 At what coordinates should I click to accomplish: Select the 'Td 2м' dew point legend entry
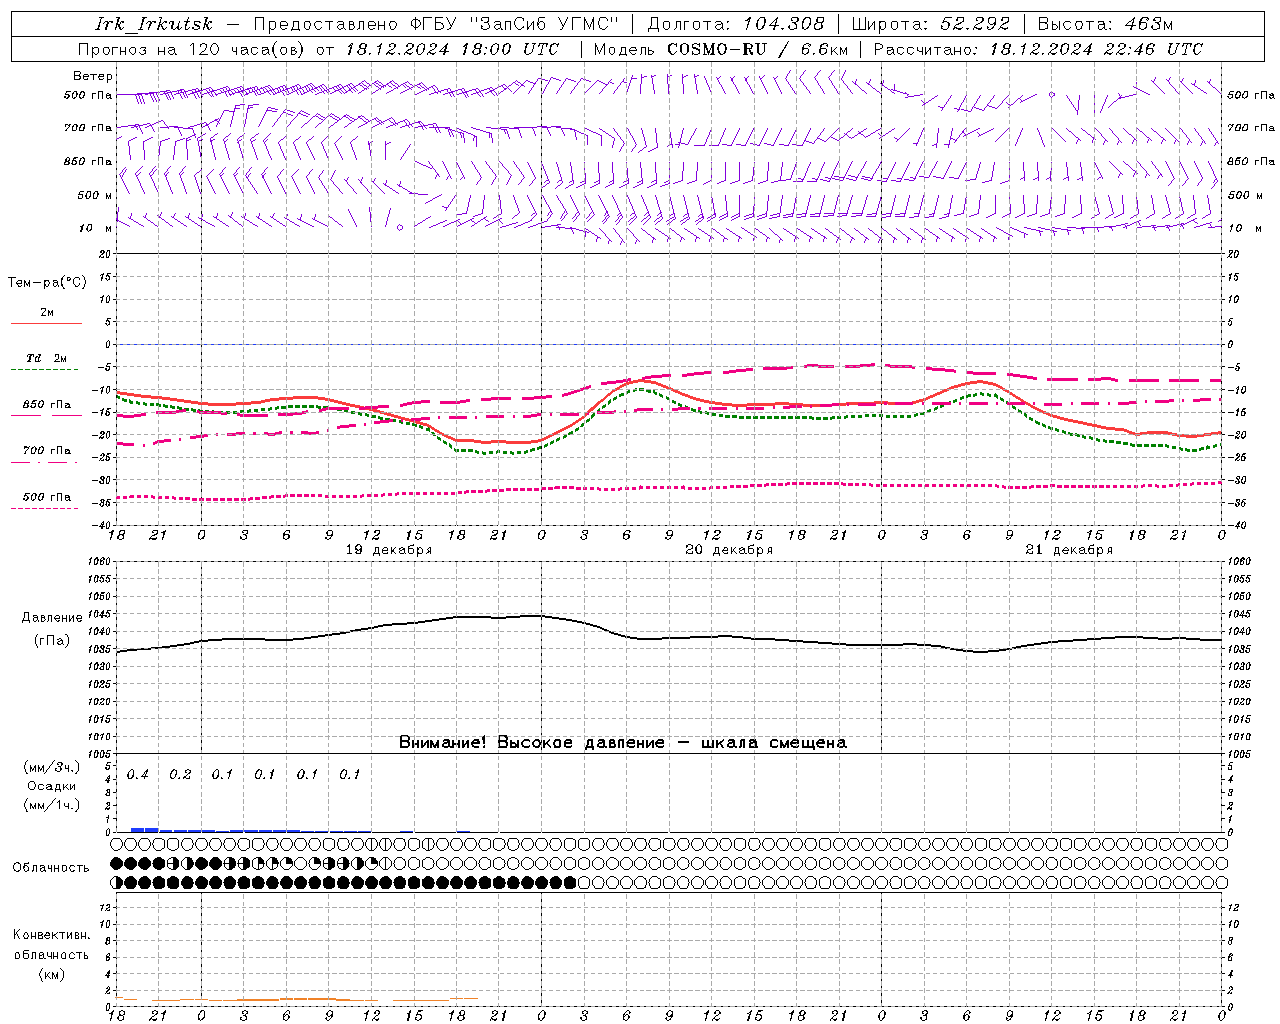47,358
